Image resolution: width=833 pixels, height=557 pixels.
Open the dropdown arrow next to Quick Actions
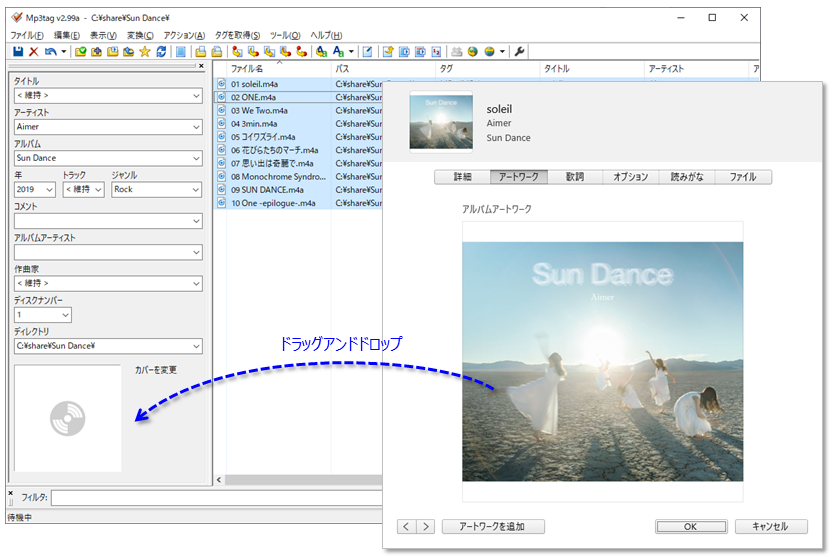351,52
